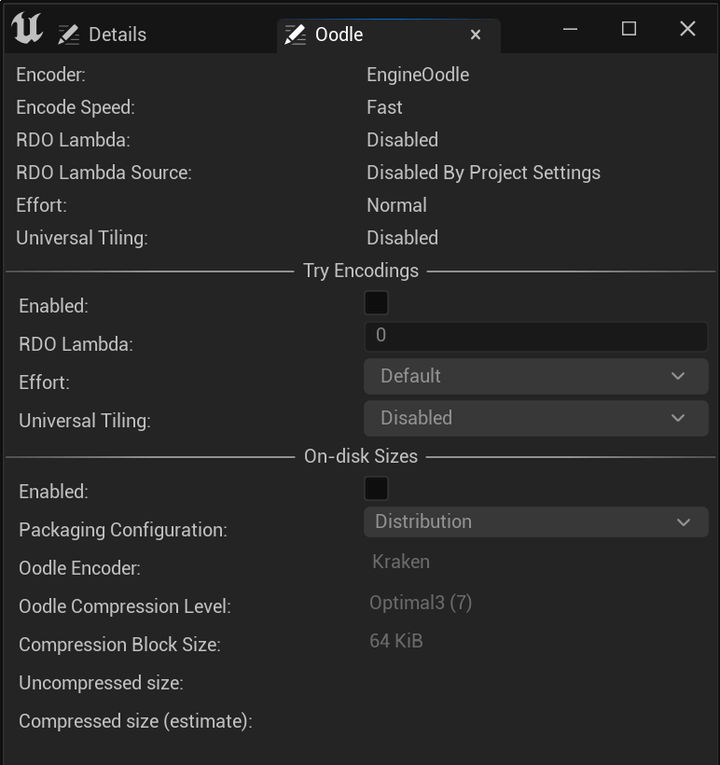Screen dimensions: 720x765
Task: Click the Compression Block Size label
Action: pyautogui.click(x=120, y=645)
